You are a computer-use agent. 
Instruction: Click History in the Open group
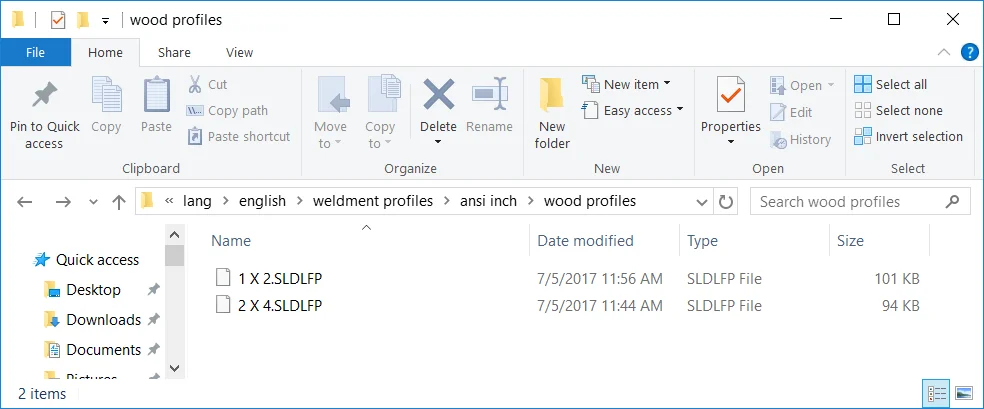801,139
